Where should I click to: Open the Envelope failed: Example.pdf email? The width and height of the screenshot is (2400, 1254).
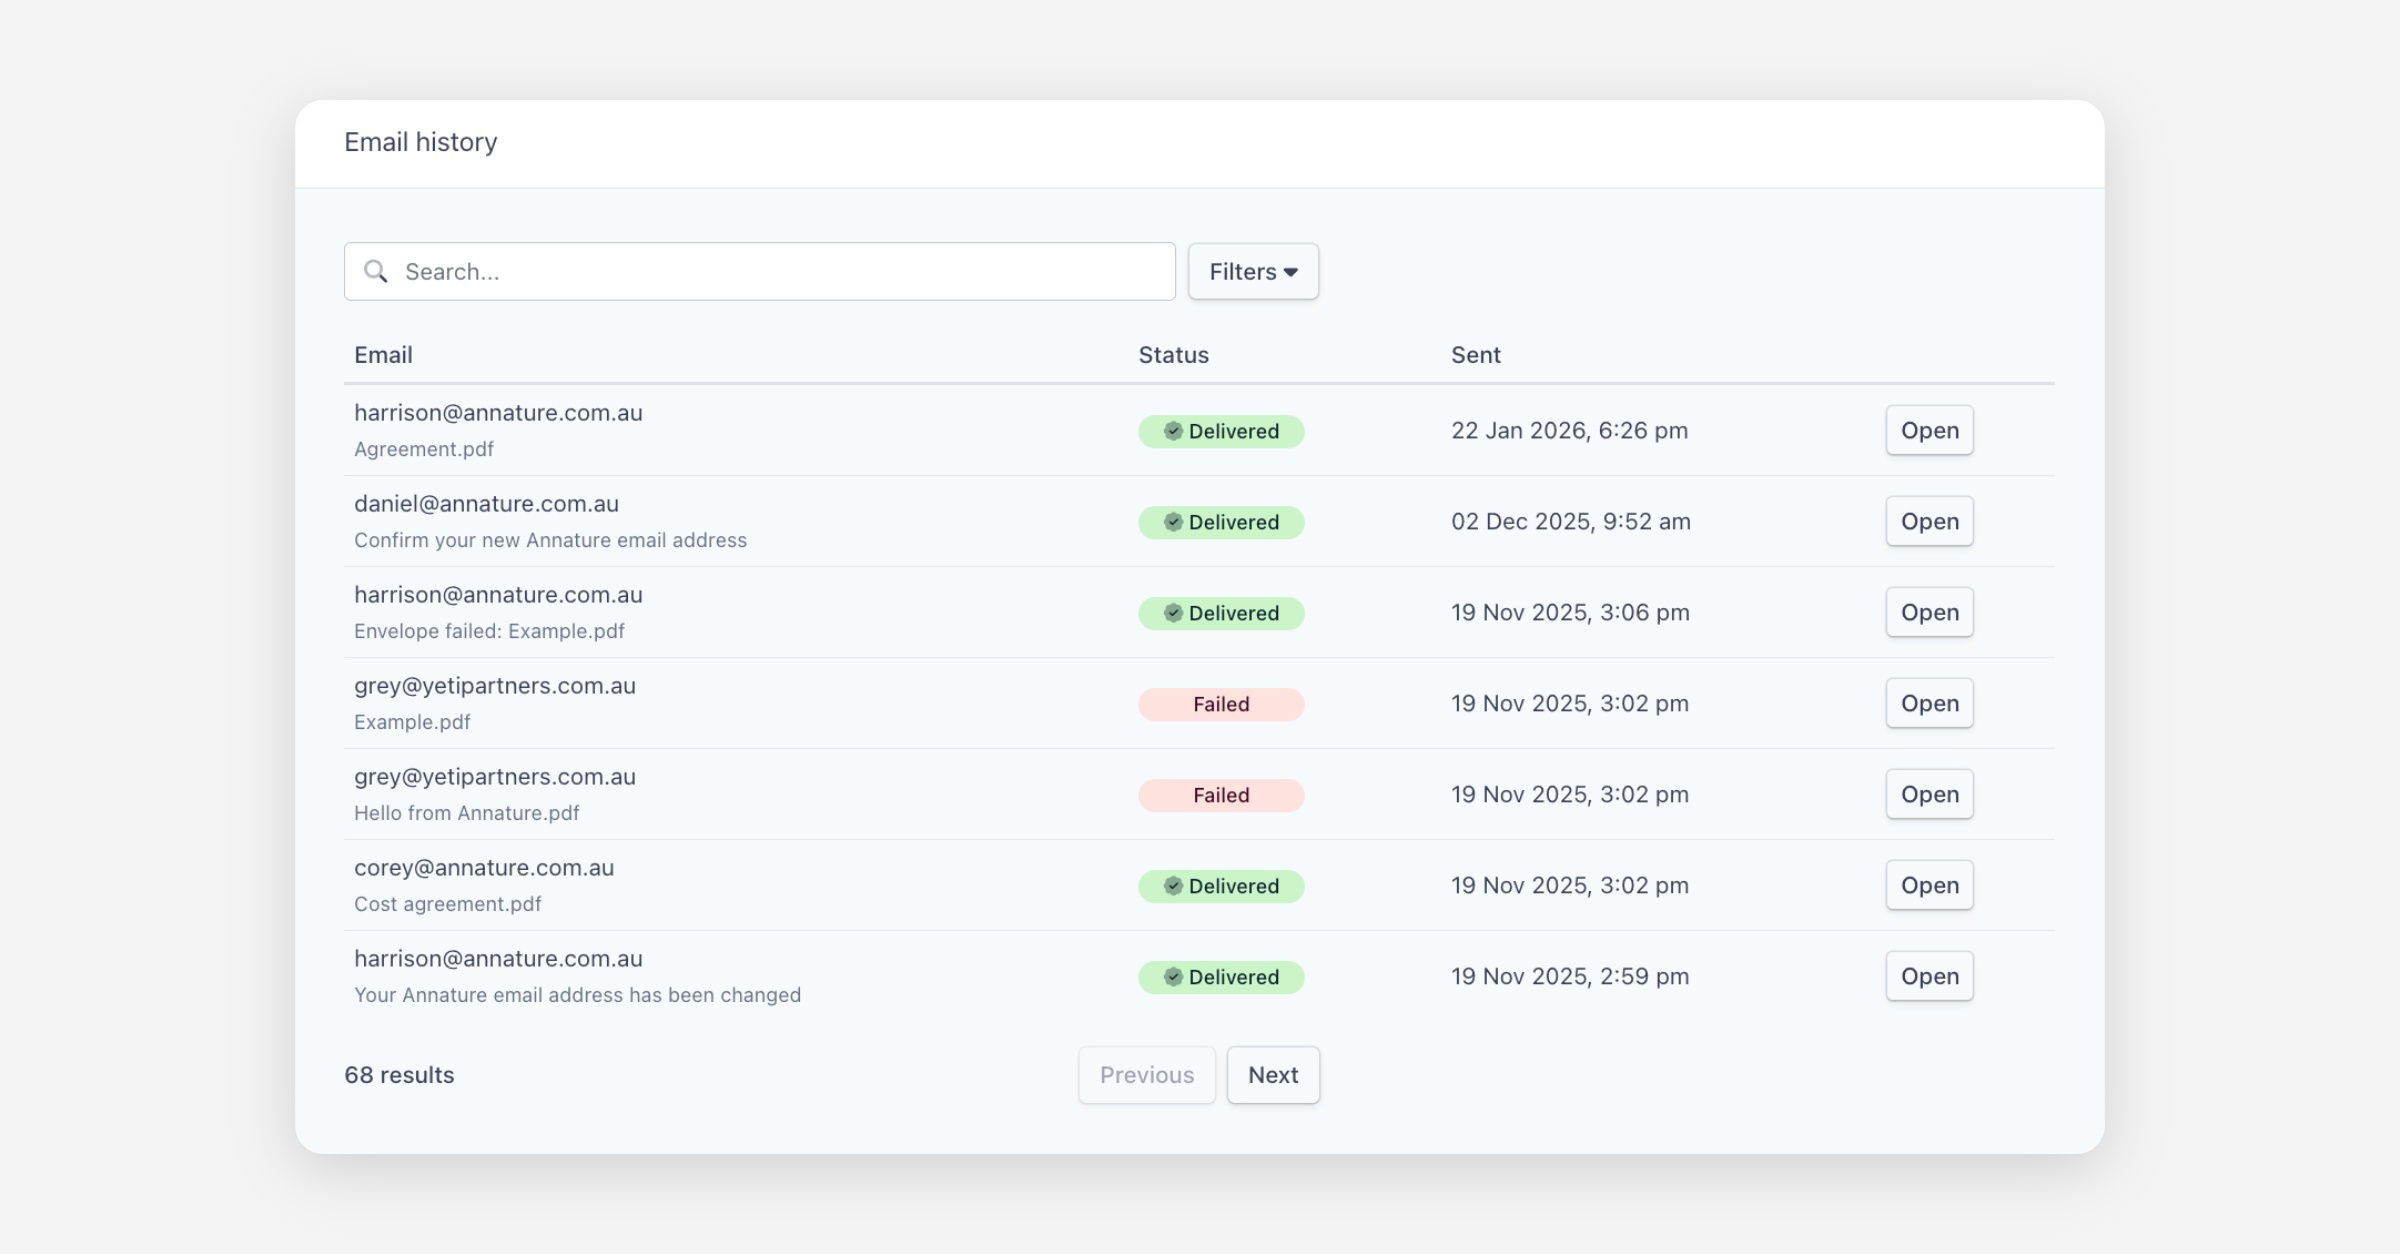point(1929,612)
